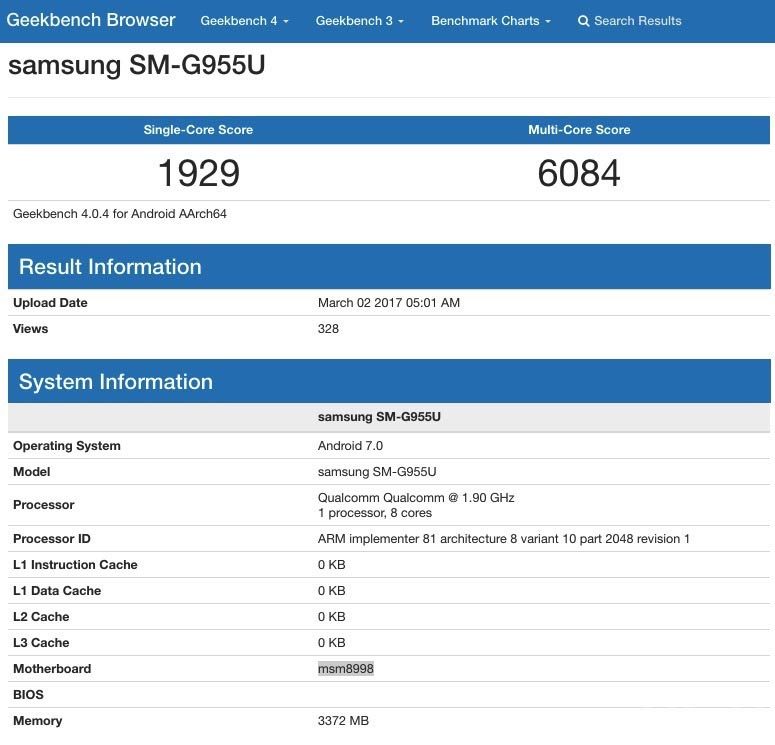Select the highlighted msm8998 motherboard value
Viewport: 775px width, 745px height.
(x=345, y=669)
